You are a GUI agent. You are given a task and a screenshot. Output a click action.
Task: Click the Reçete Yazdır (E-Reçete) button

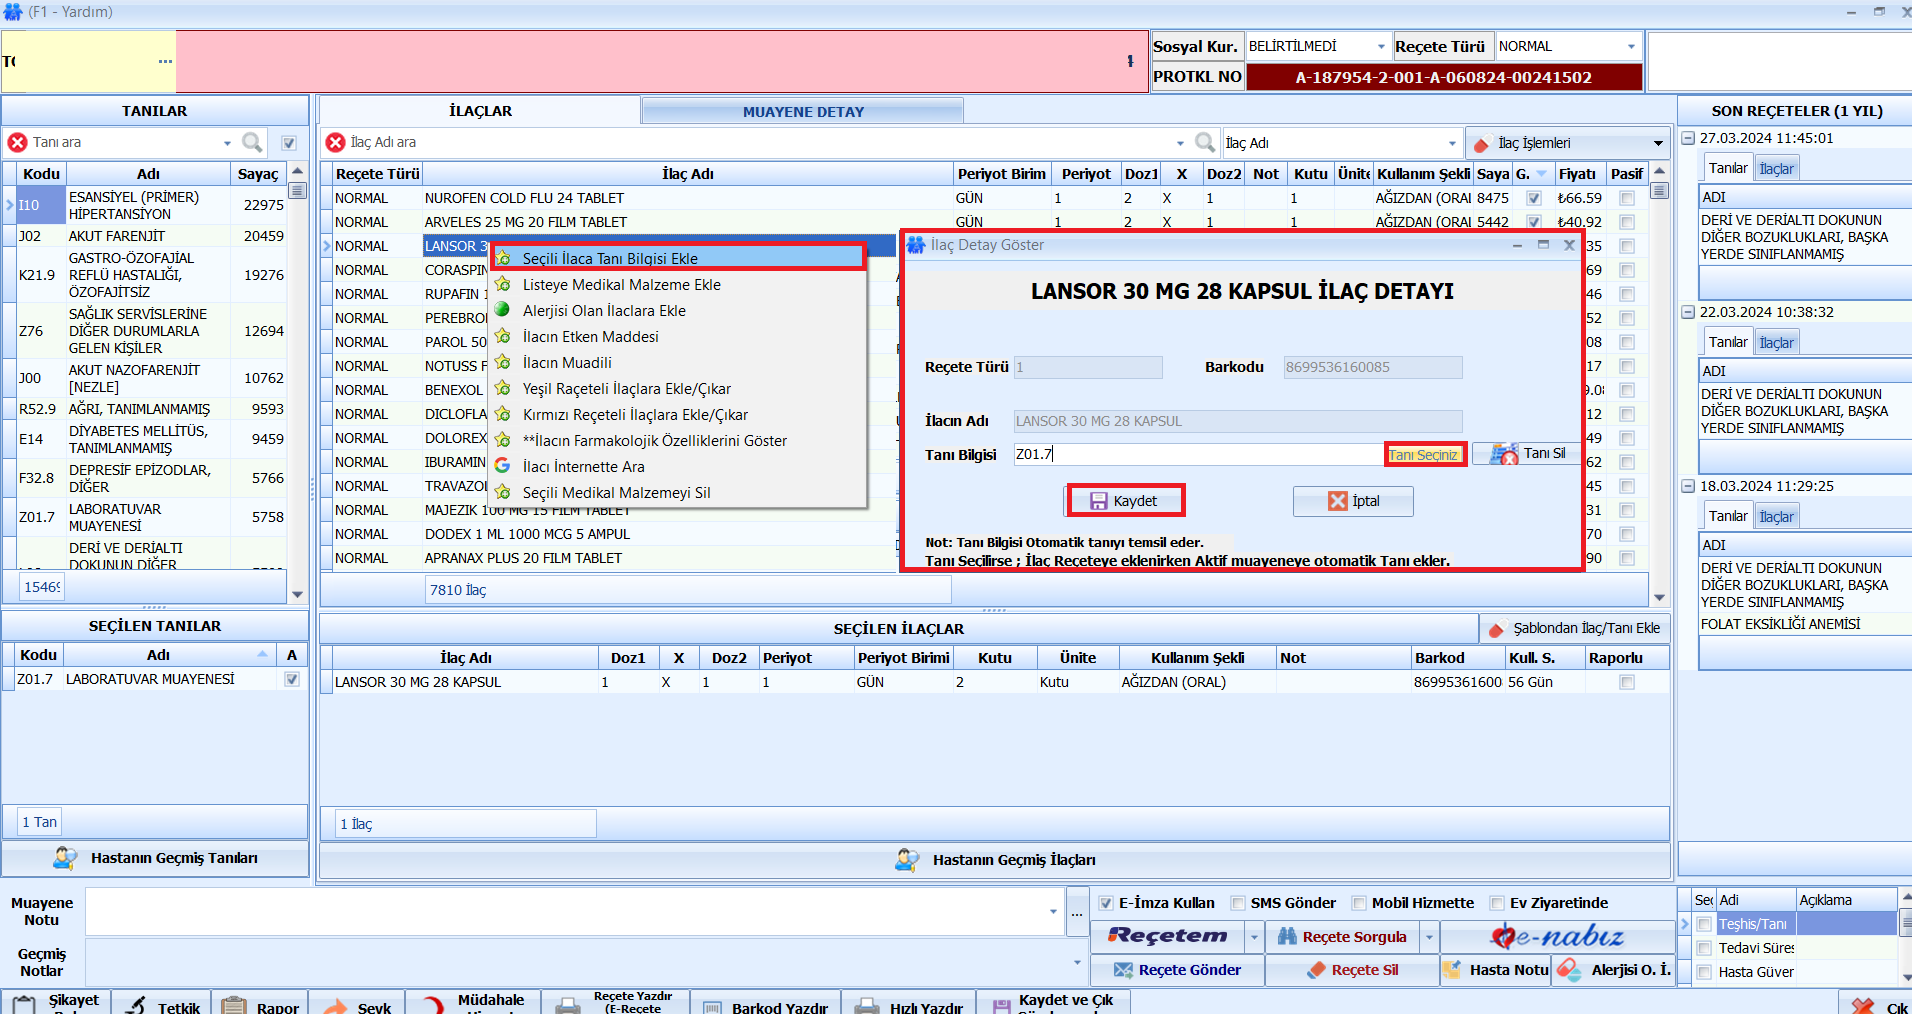tap(615, 1003)
